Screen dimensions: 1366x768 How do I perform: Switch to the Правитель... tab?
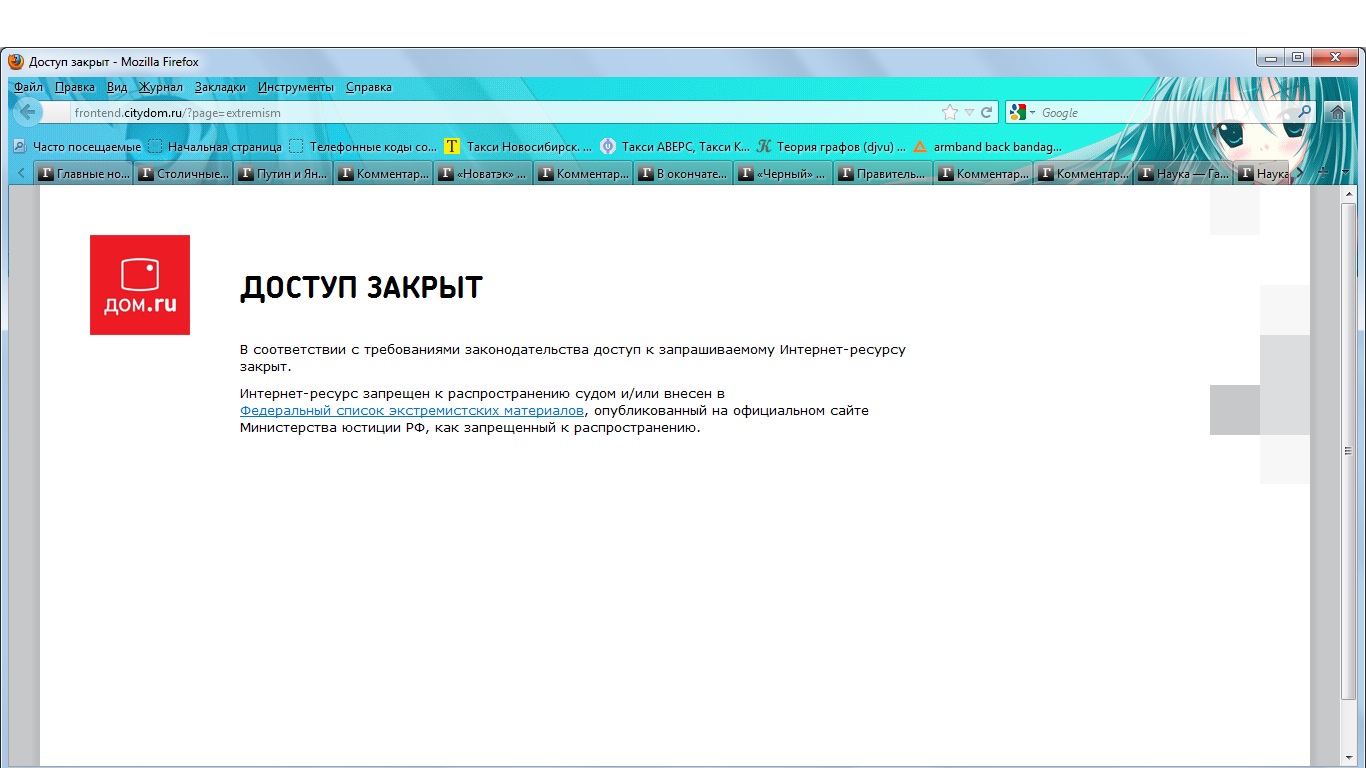pos(883,173)
